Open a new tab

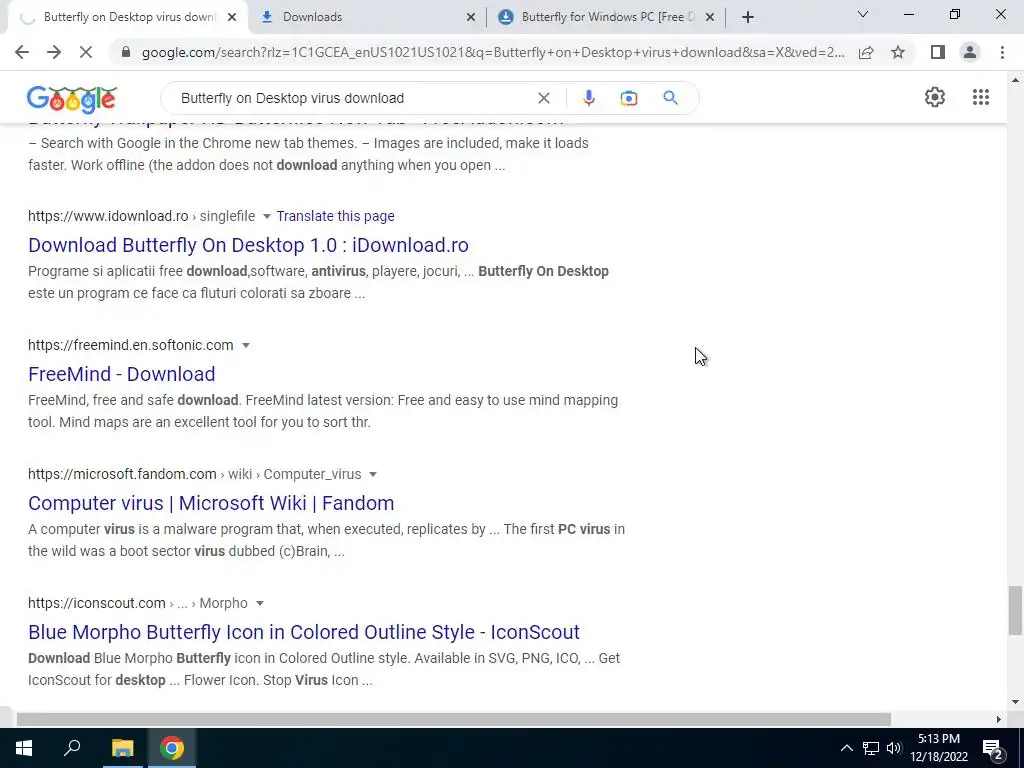748,17
